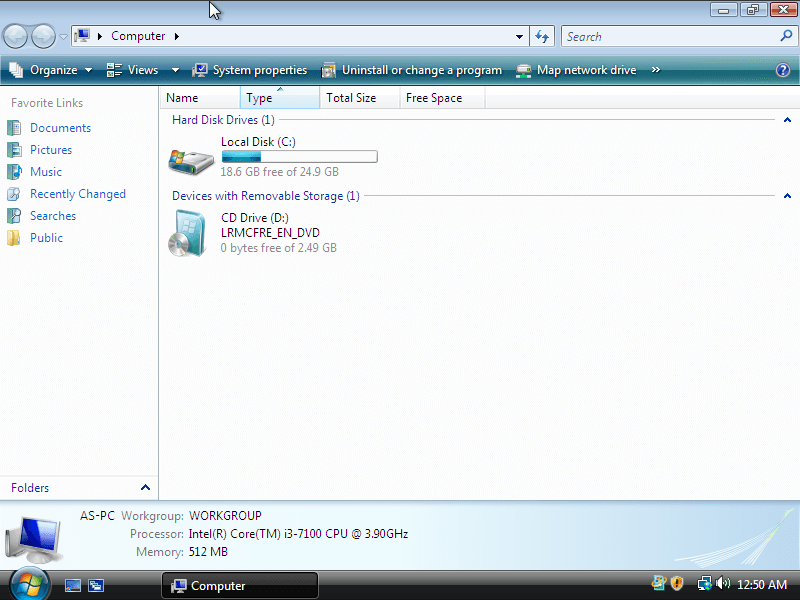The height and width of the screenshot is (600, 800).
Task: Open the volume speaker tray icon
Action: pyautogui.click(x=722, y=583)
